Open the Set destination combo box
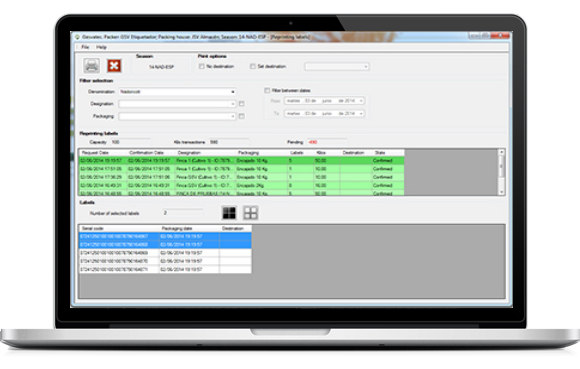 point(337,67)
